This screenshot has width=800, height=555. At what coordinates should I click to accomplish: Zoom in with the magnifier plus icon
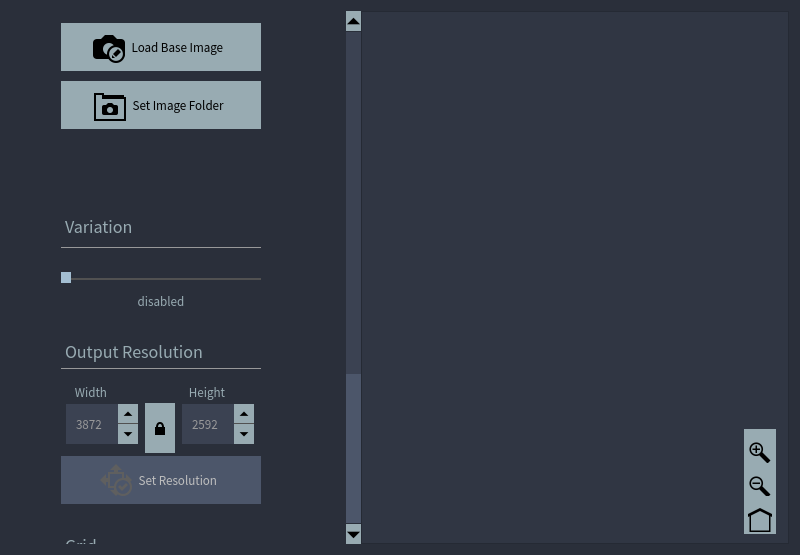pyautogui.click(x=760, y=452)
